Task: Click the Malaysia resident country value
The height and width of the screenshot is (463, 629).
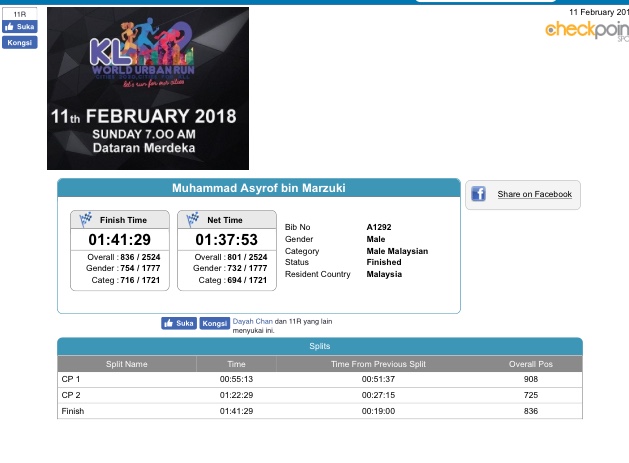Action: (384, 274)
